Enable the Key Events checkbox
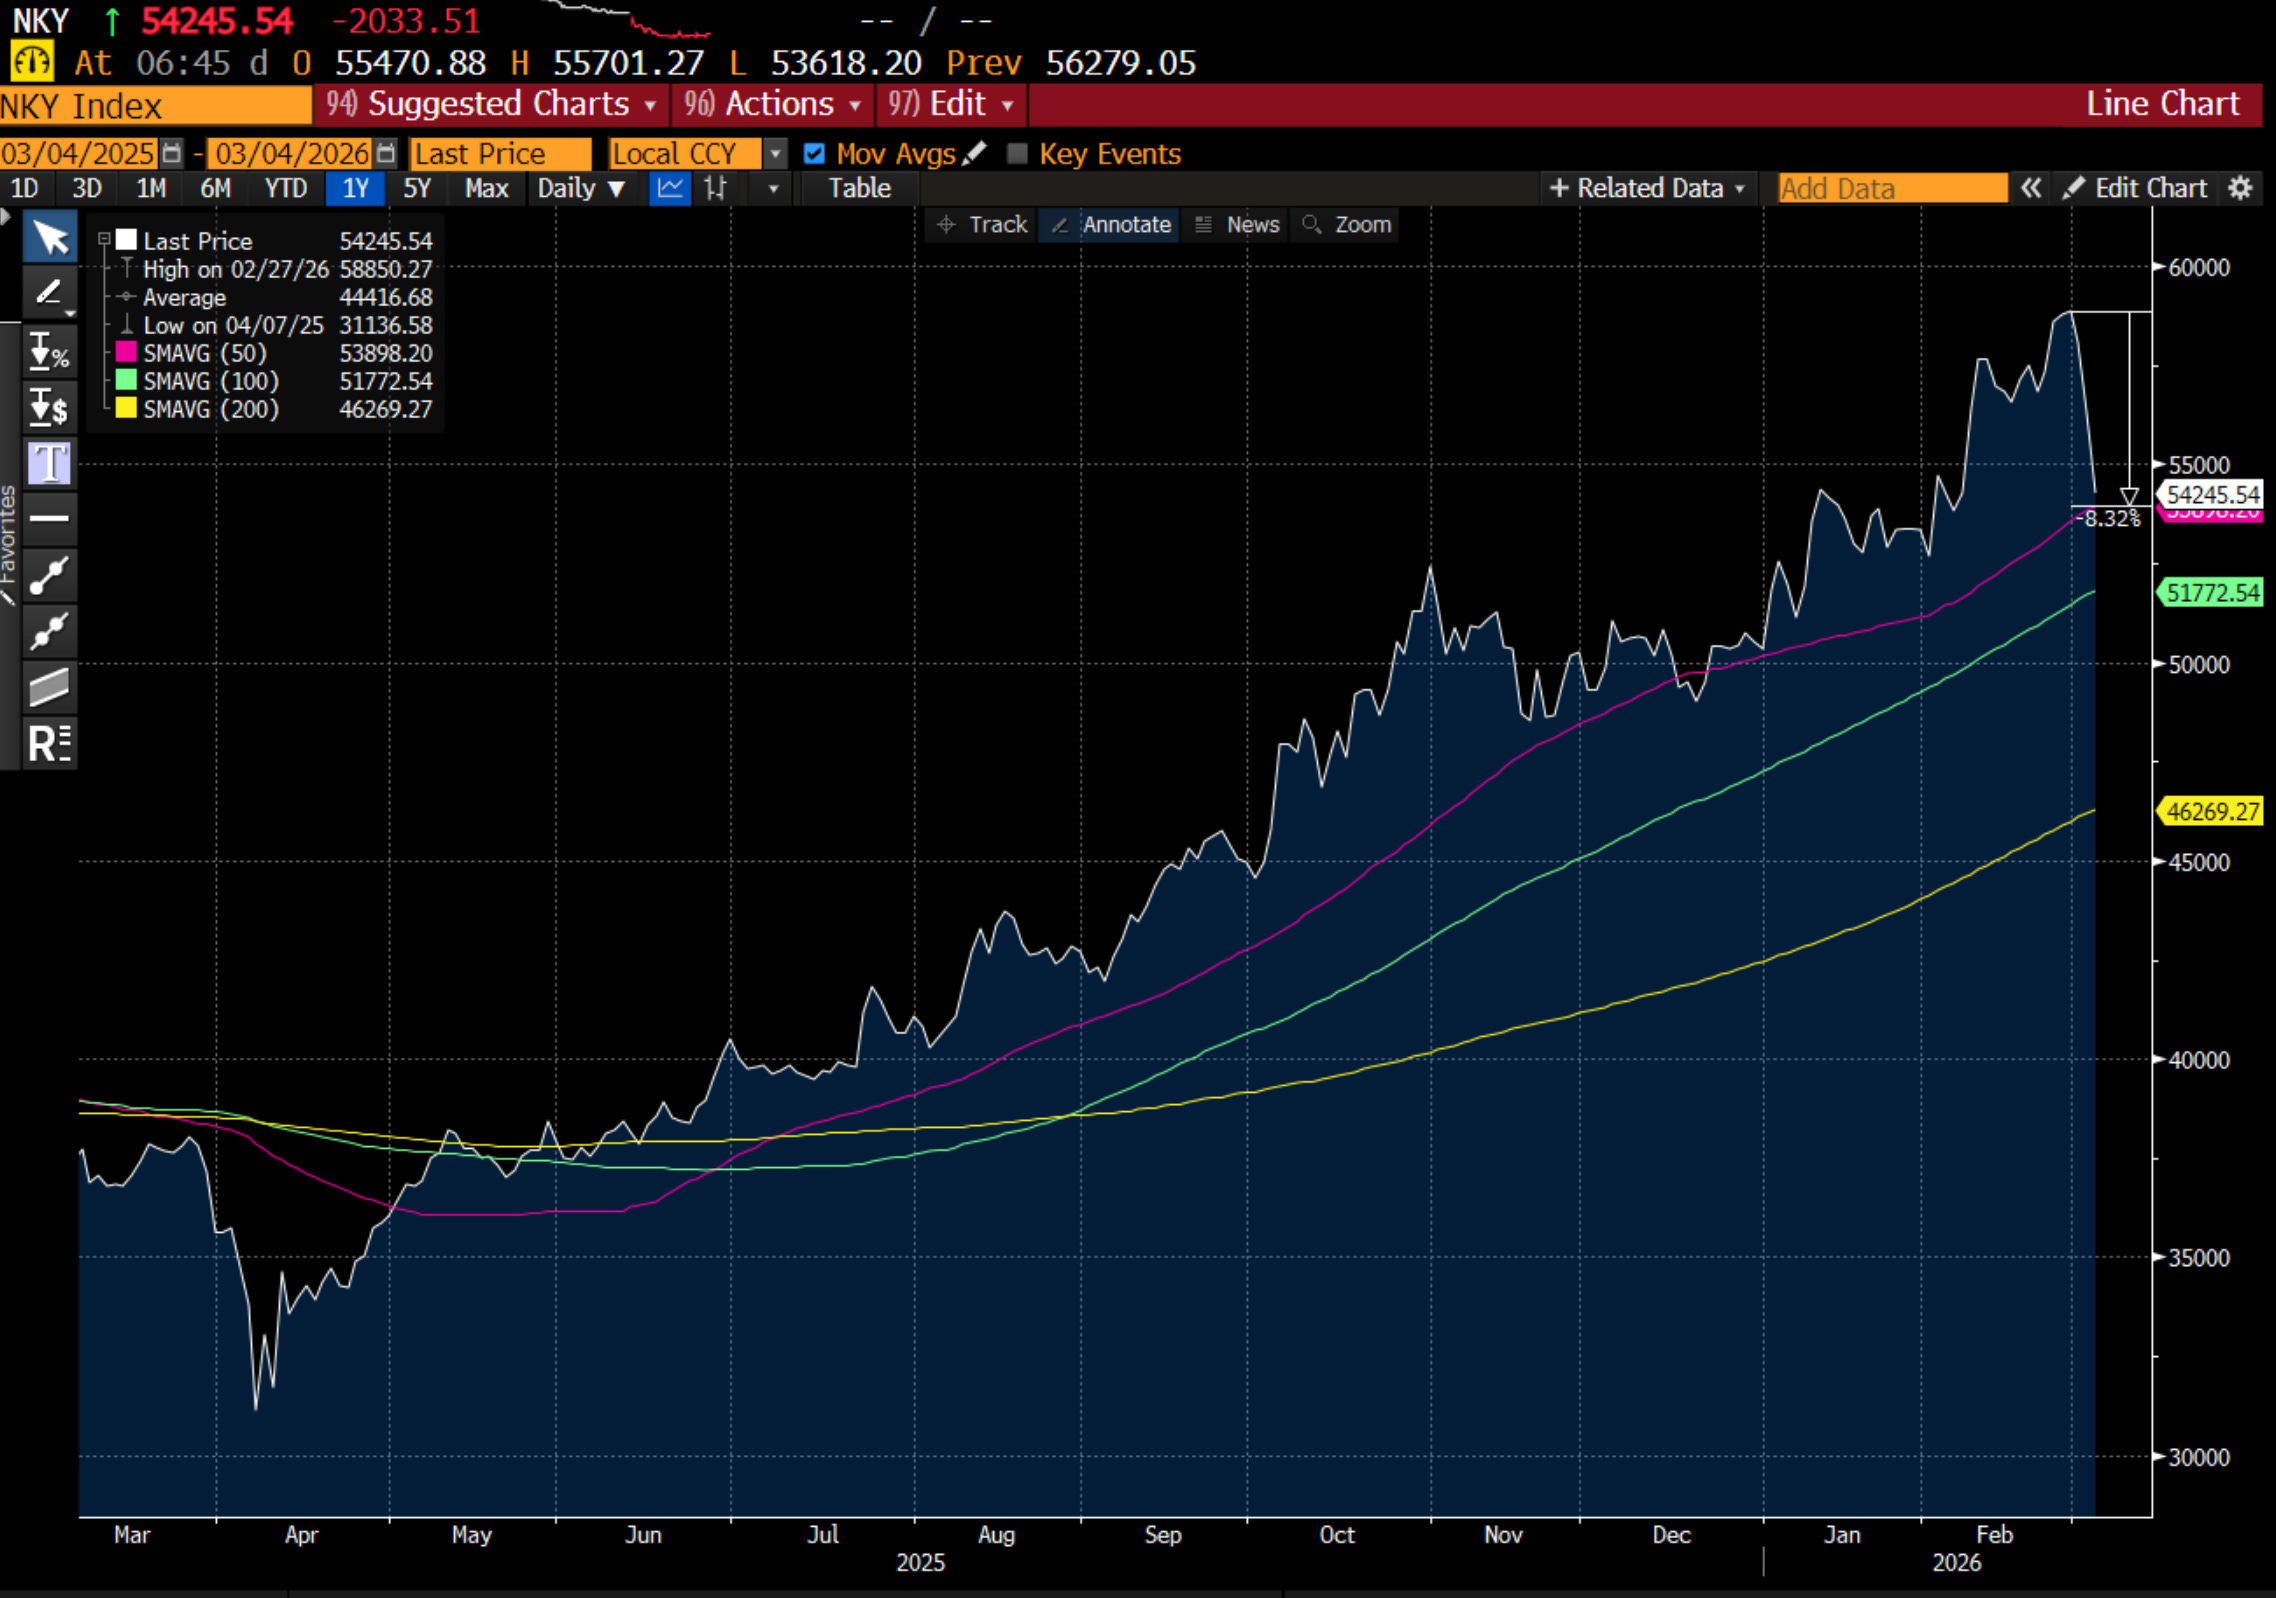Screen dimensions: 2276x1598 (x=1017, y=153)
